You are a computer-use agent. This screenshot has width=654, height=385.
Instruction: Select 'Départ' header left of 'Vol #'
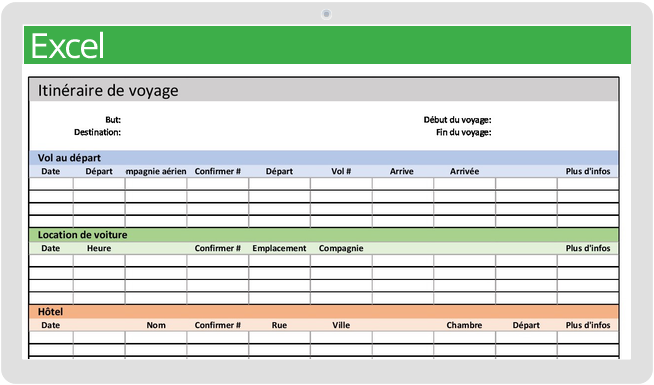coord(279,171)
